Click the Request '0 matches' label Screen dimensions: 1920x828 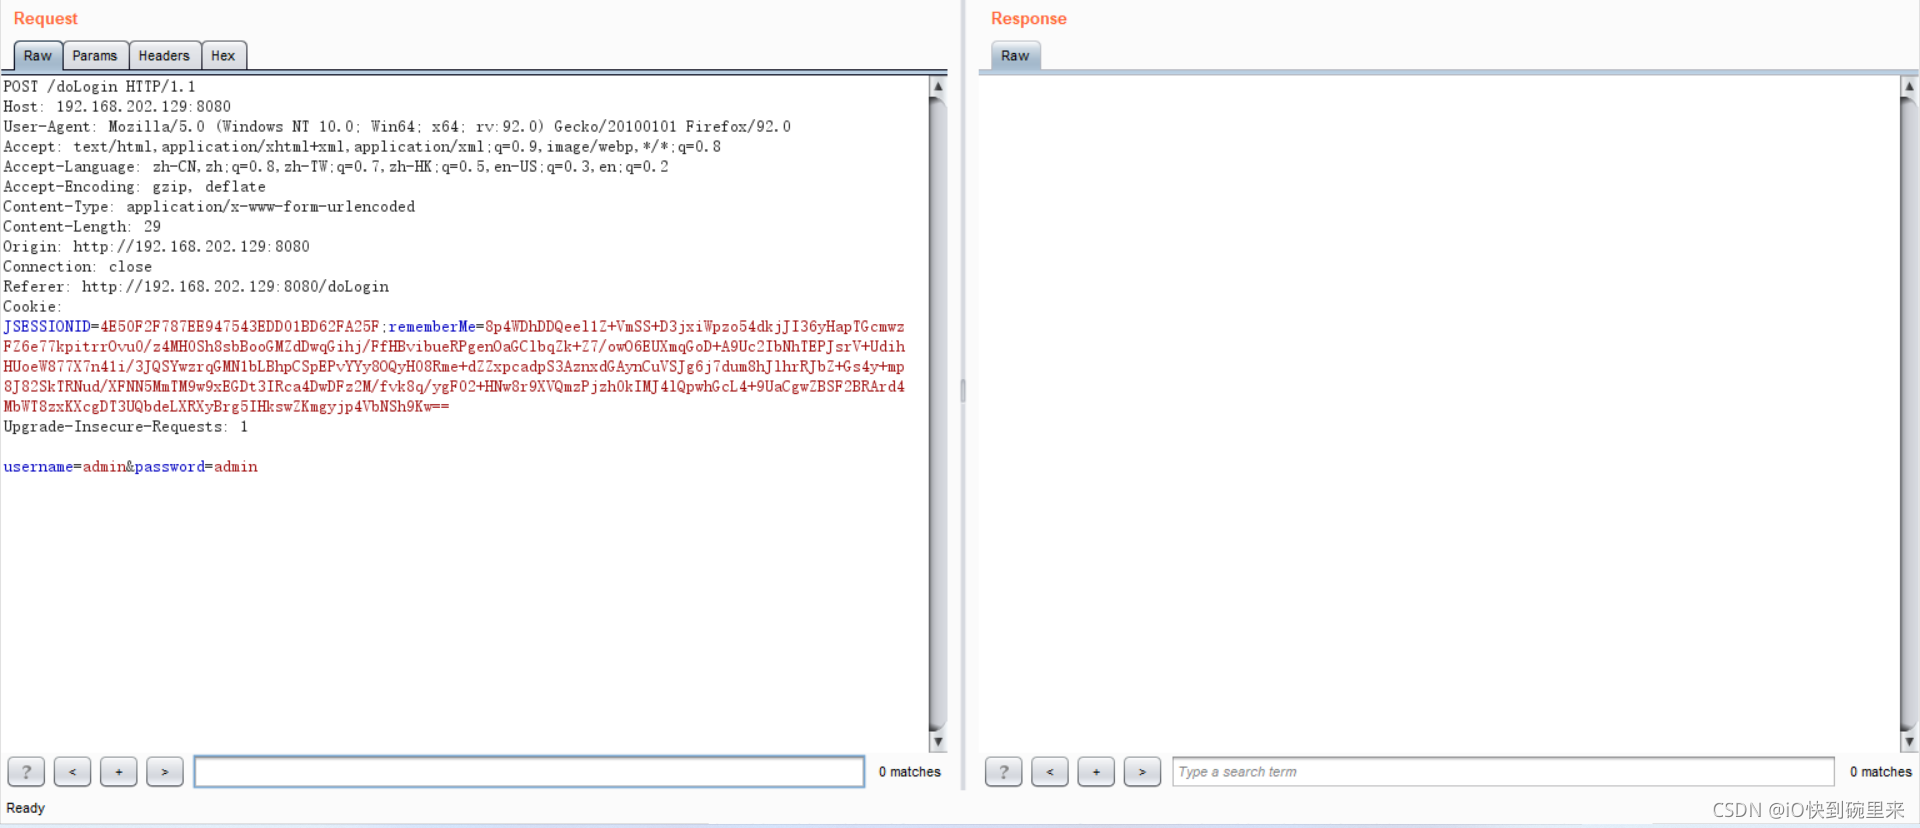tap(910, 772)
